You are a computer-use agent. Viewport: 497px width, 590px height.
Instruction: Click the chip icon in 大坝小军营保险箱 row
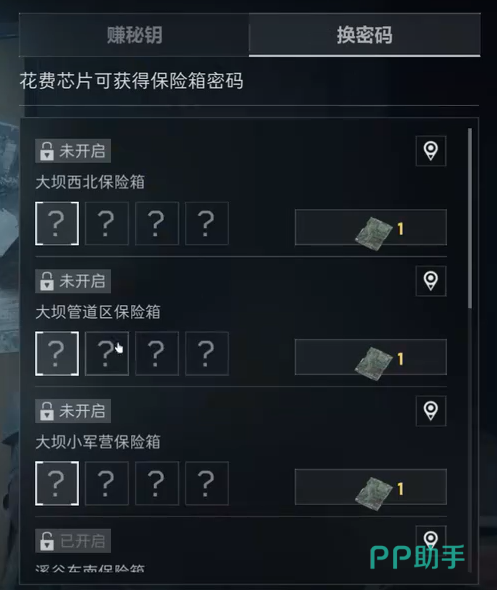click(x=374, y=492)
